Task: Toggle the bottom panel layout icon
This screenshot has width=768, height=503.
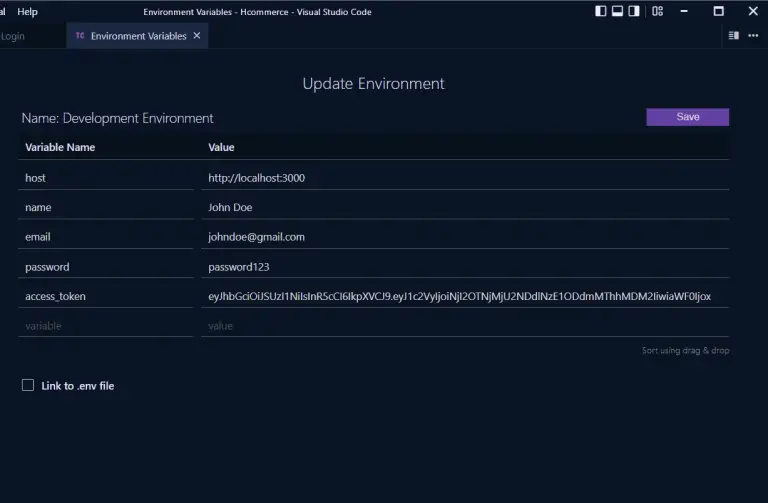Action: 618,11
